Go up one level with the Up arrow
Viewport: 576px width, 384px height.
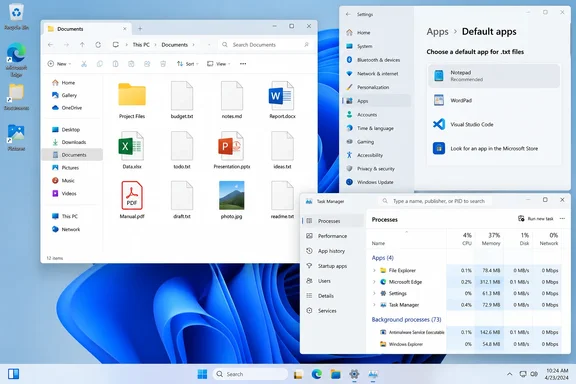coord(82,45)
